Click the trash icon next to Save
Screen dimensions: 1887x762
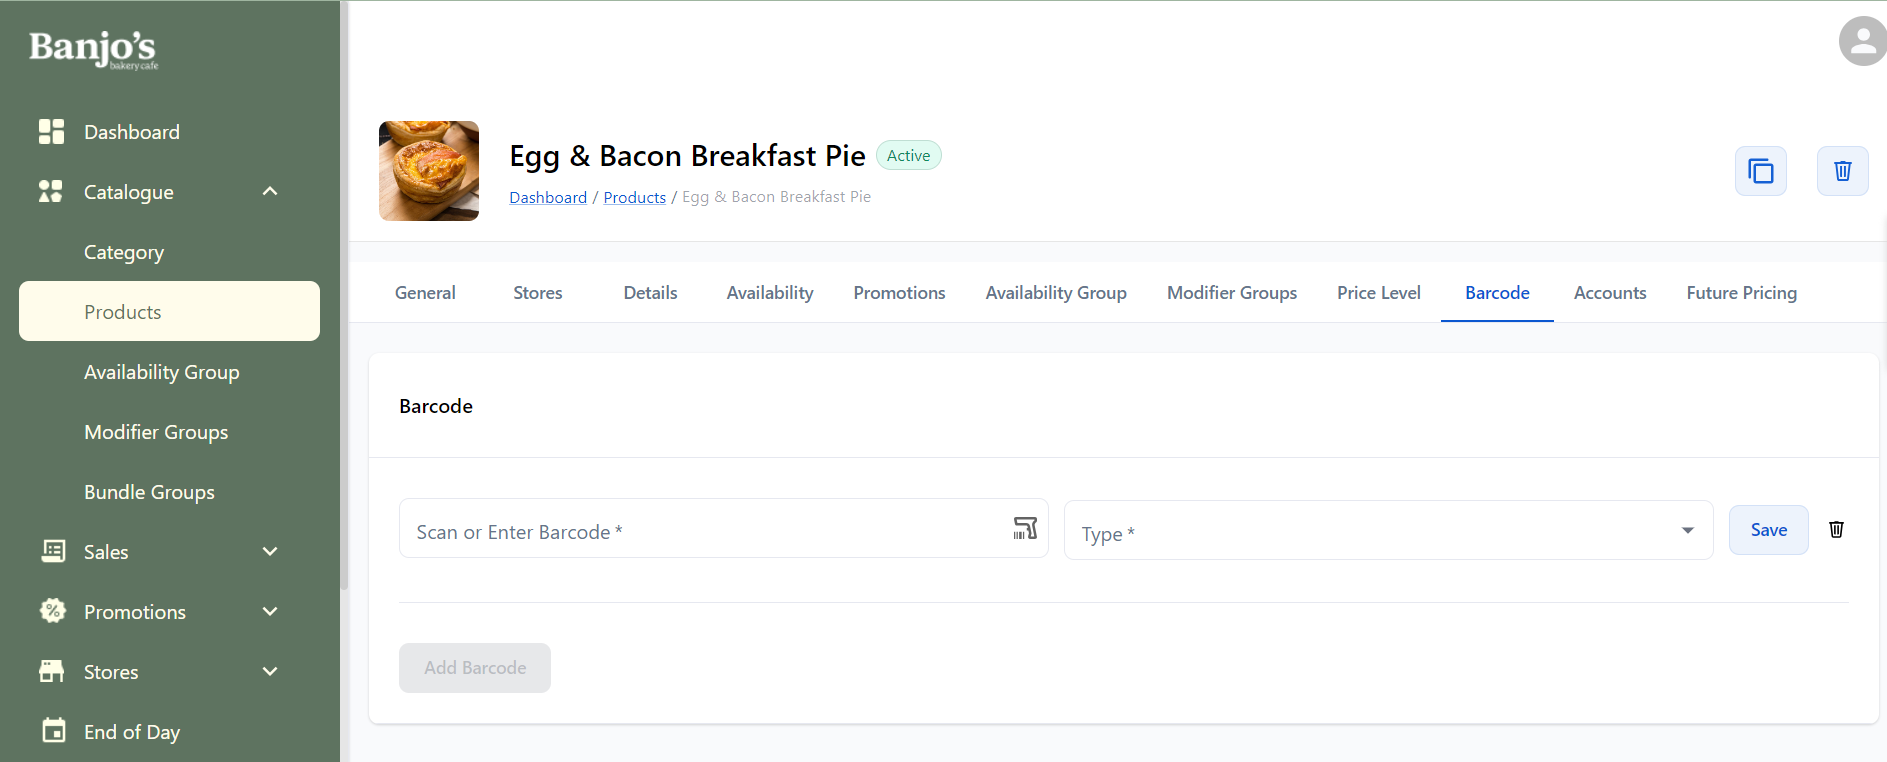[x=1836, y=530]
